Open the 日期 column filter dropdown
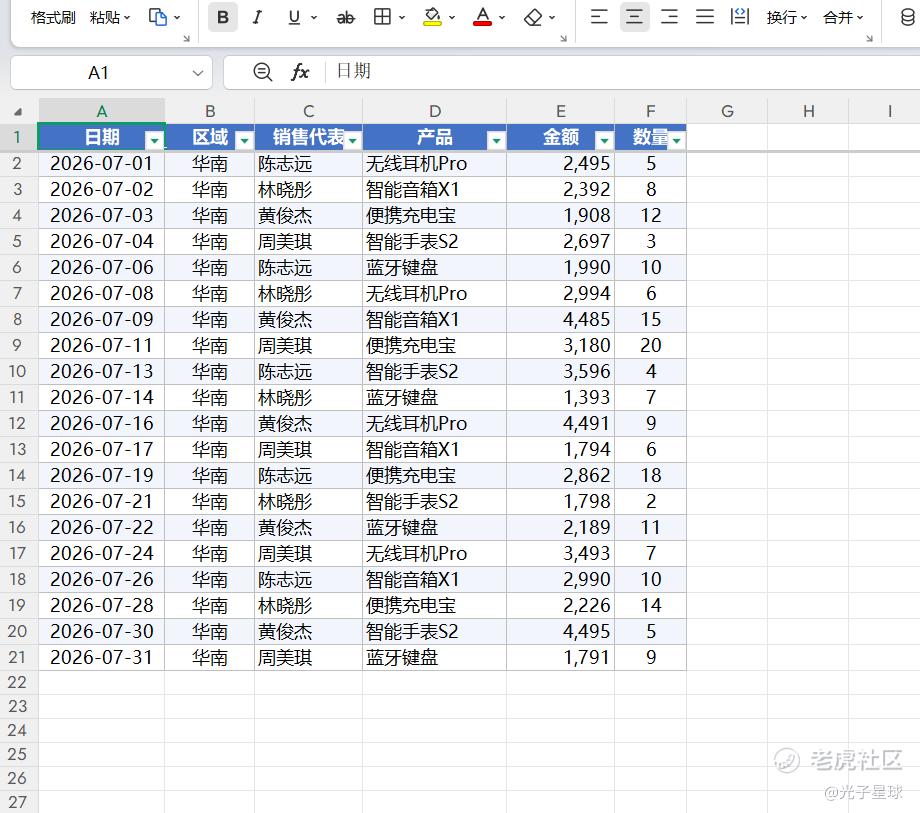 [x=154, y=140]
